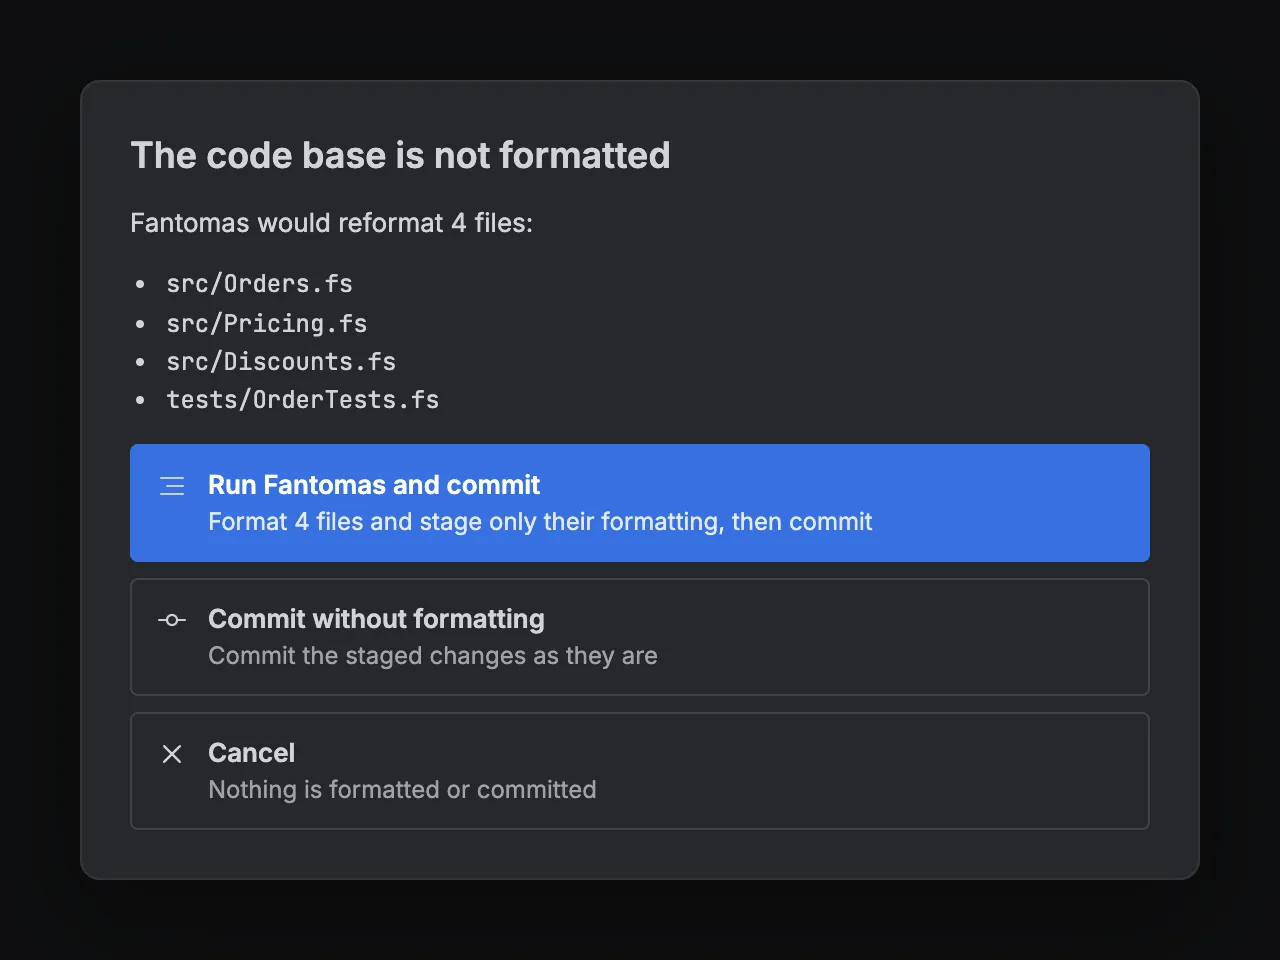Click description Commit the staged changes as they are
The width and height of the screenshot is (1280, 960).
433,656
